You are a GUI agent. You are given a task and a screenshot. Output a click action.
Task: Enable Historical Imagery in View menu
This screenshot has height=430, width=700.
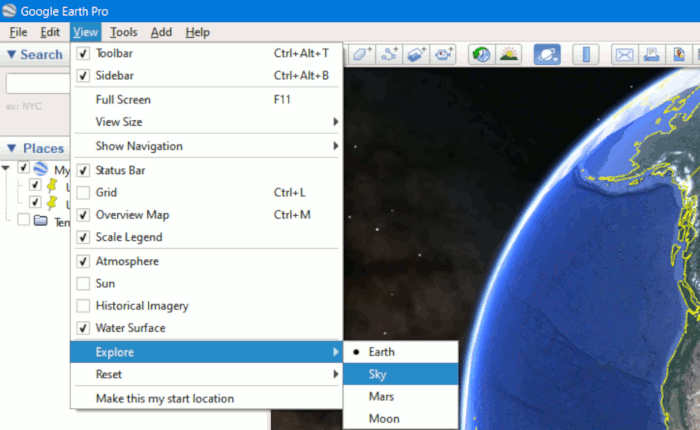pyautogui.click(x=83, y=306)
